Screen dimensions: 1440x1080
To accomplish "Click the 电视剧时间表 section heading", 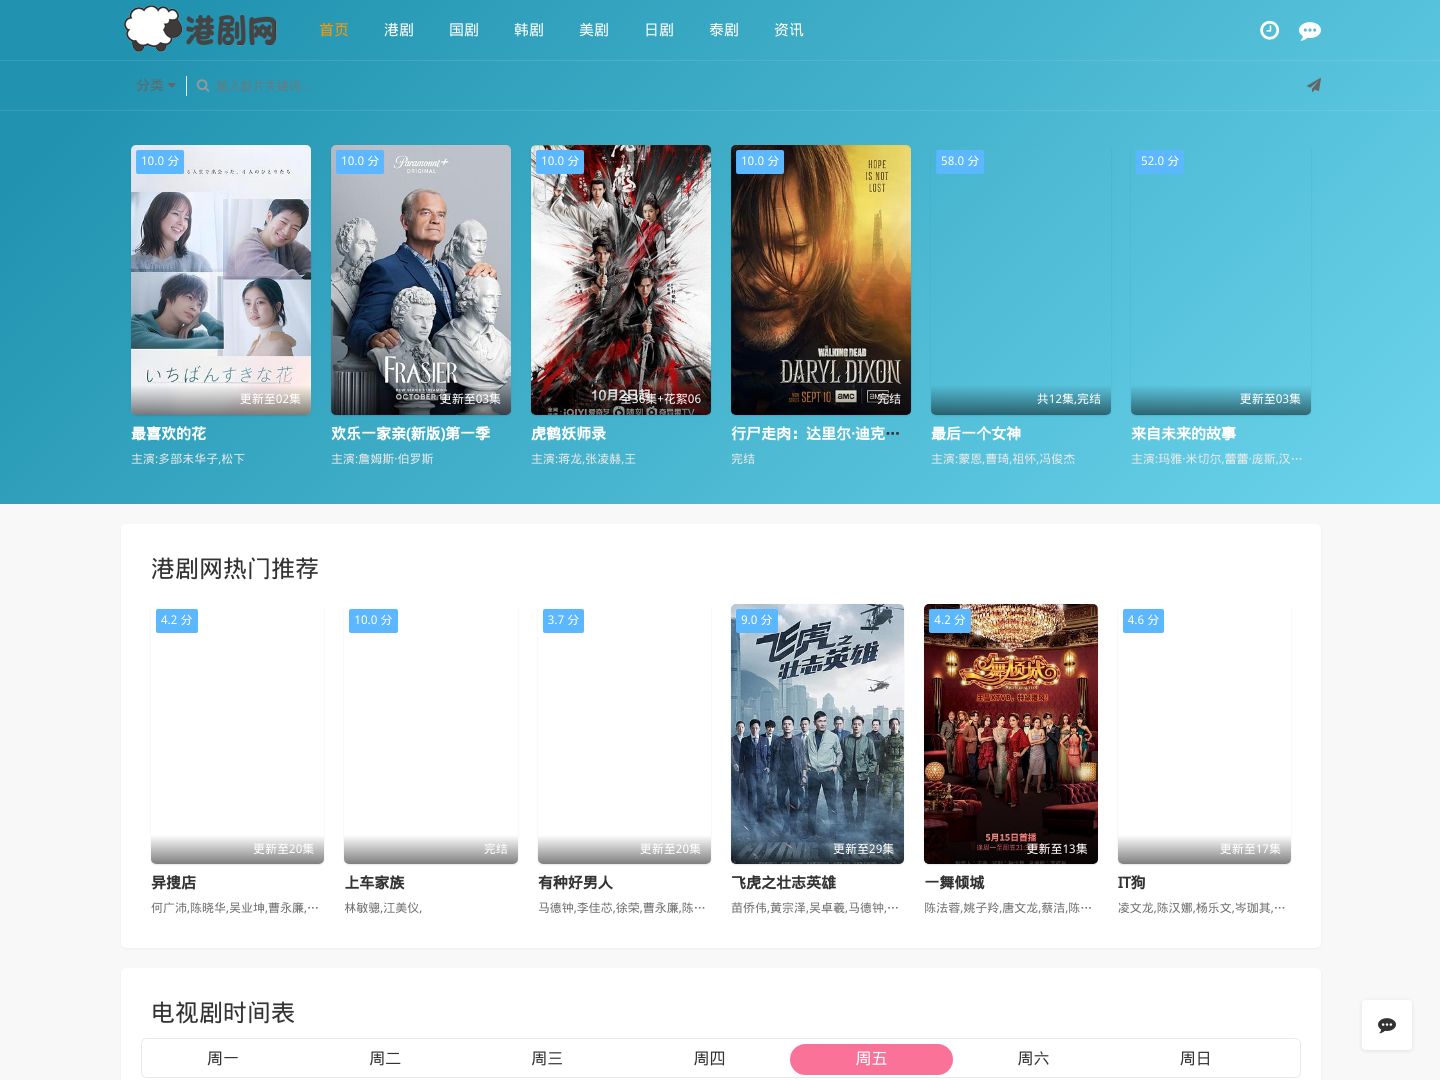I will click(223, 1012).
